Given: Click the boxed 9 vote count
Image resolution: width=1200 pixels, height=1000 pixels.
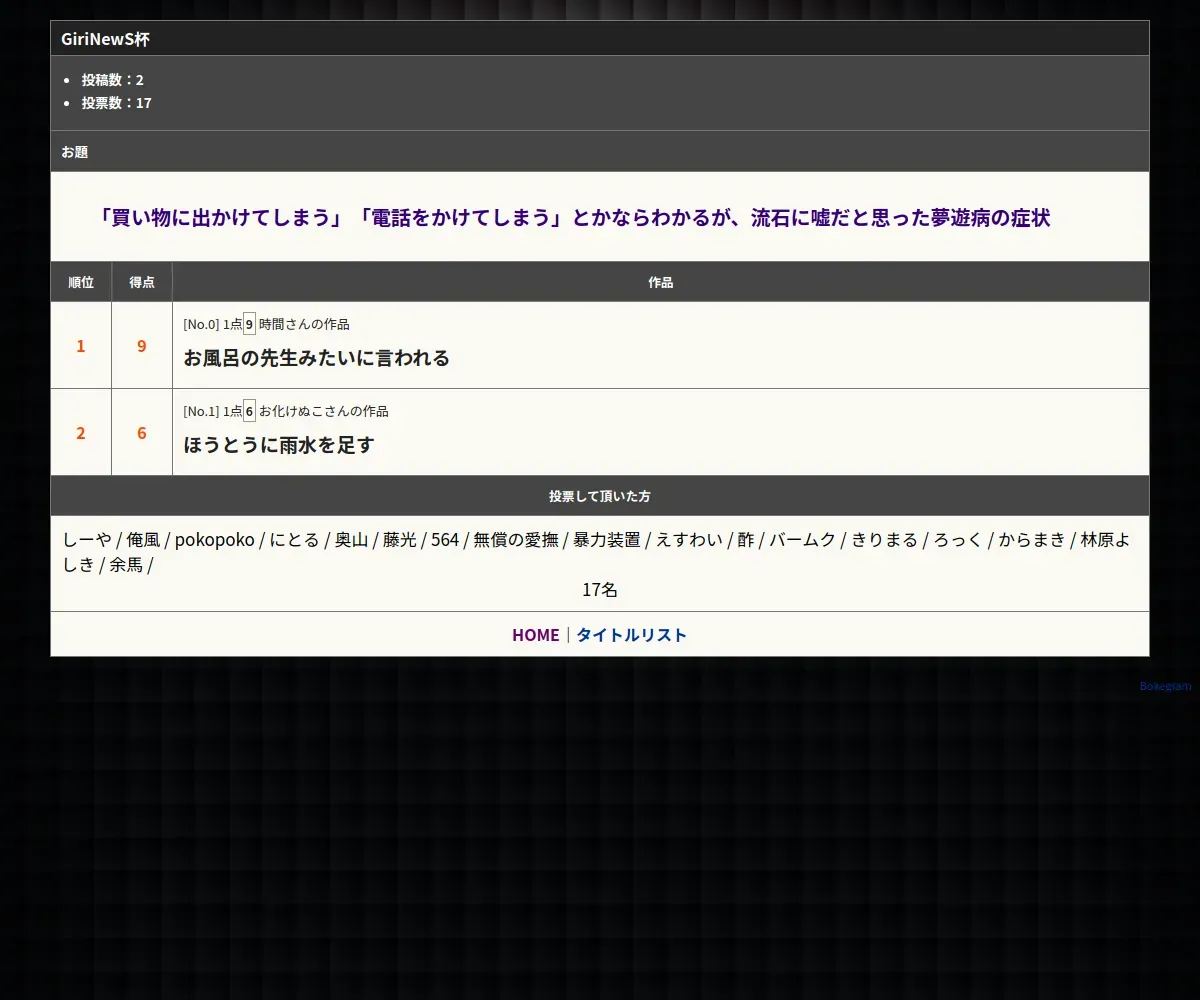Looking at the screenshot, I should (x=249, y=324).
